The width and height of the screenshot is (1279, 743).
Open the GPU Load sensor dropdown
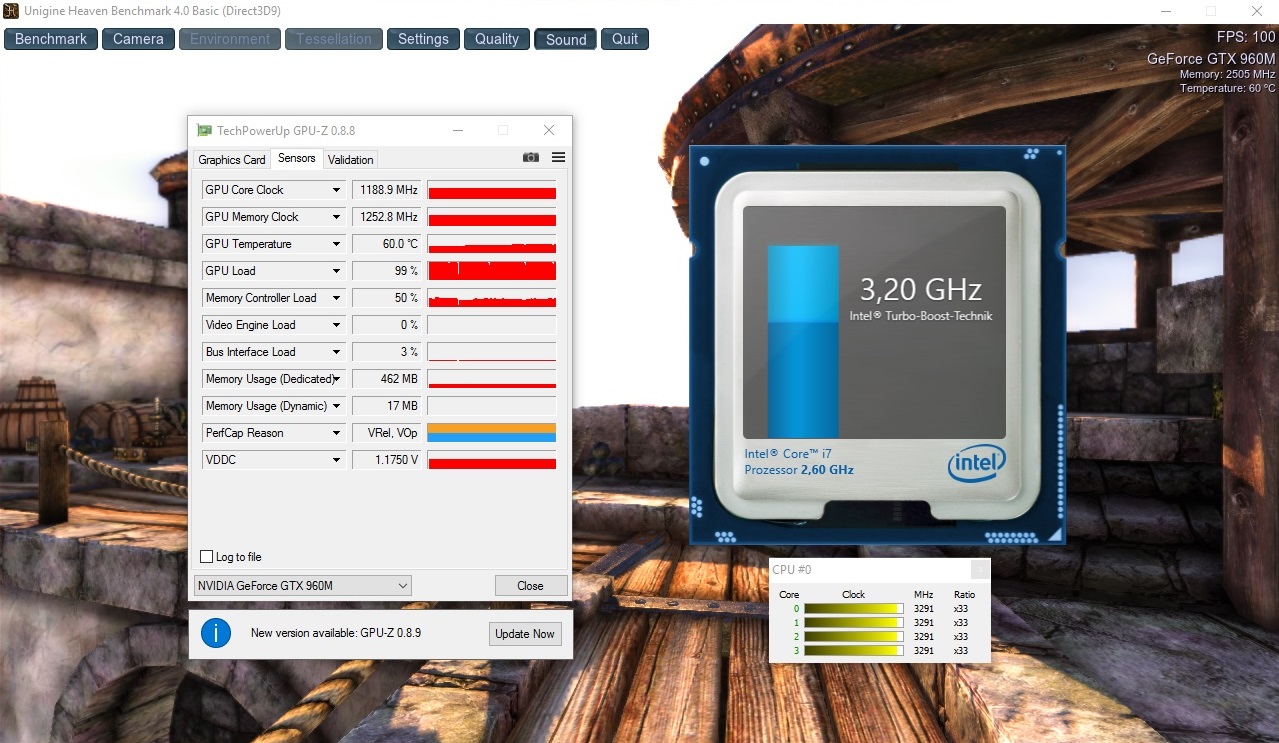(x=336, y=271)
